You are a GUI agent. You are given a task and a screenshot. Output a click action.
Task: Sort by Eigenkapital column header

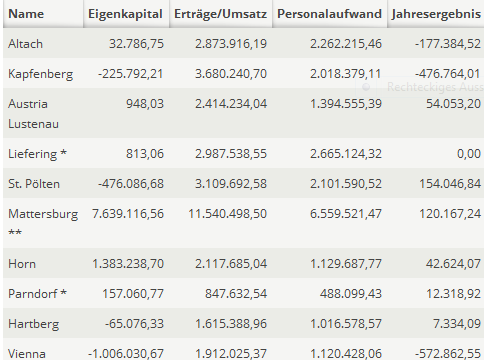tap(126, 14)
